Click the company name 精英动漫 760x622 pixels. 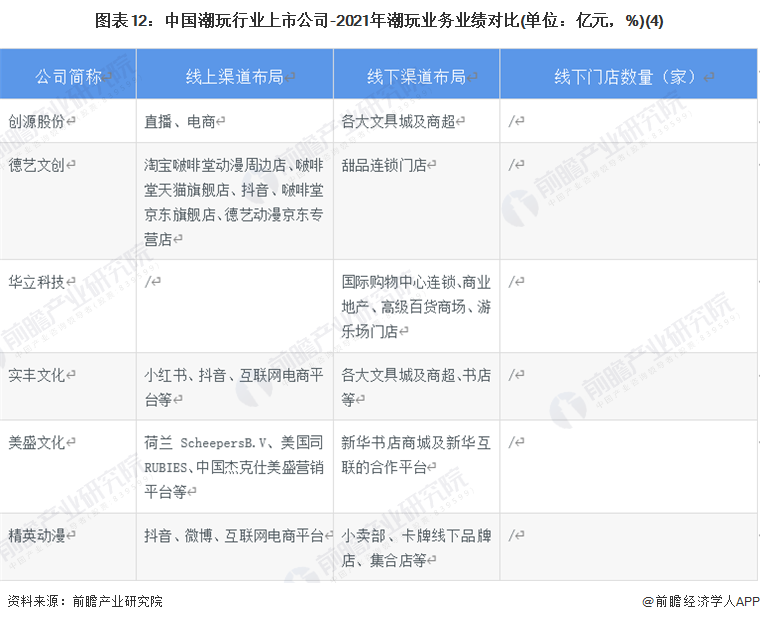coord(36,535)
